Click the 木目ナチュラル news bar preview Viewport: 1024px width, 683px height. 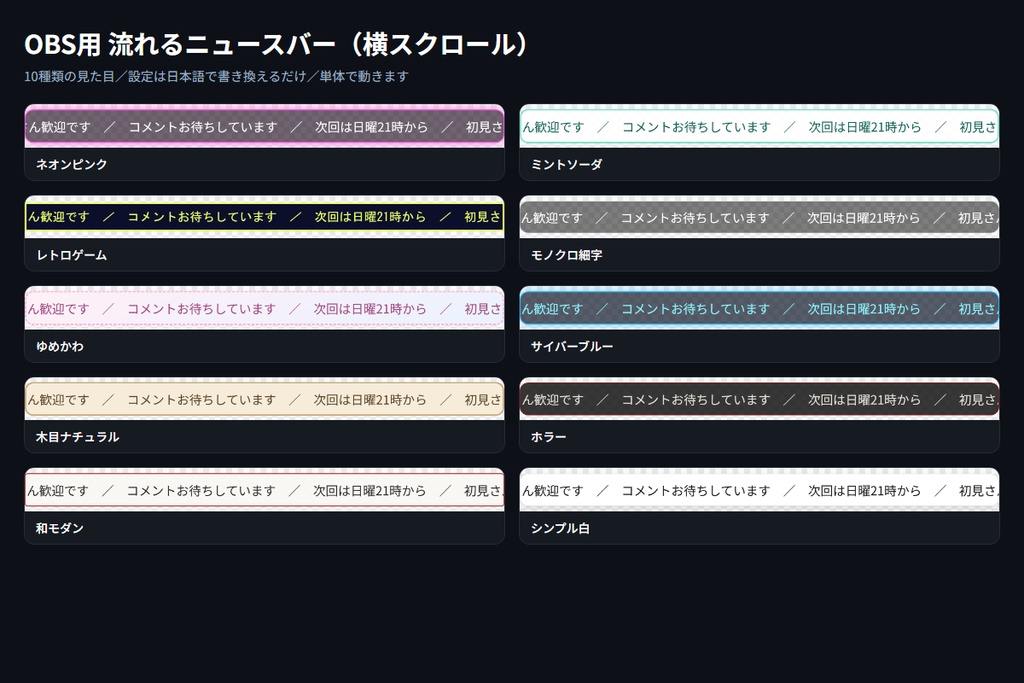[x=264, y=399]
